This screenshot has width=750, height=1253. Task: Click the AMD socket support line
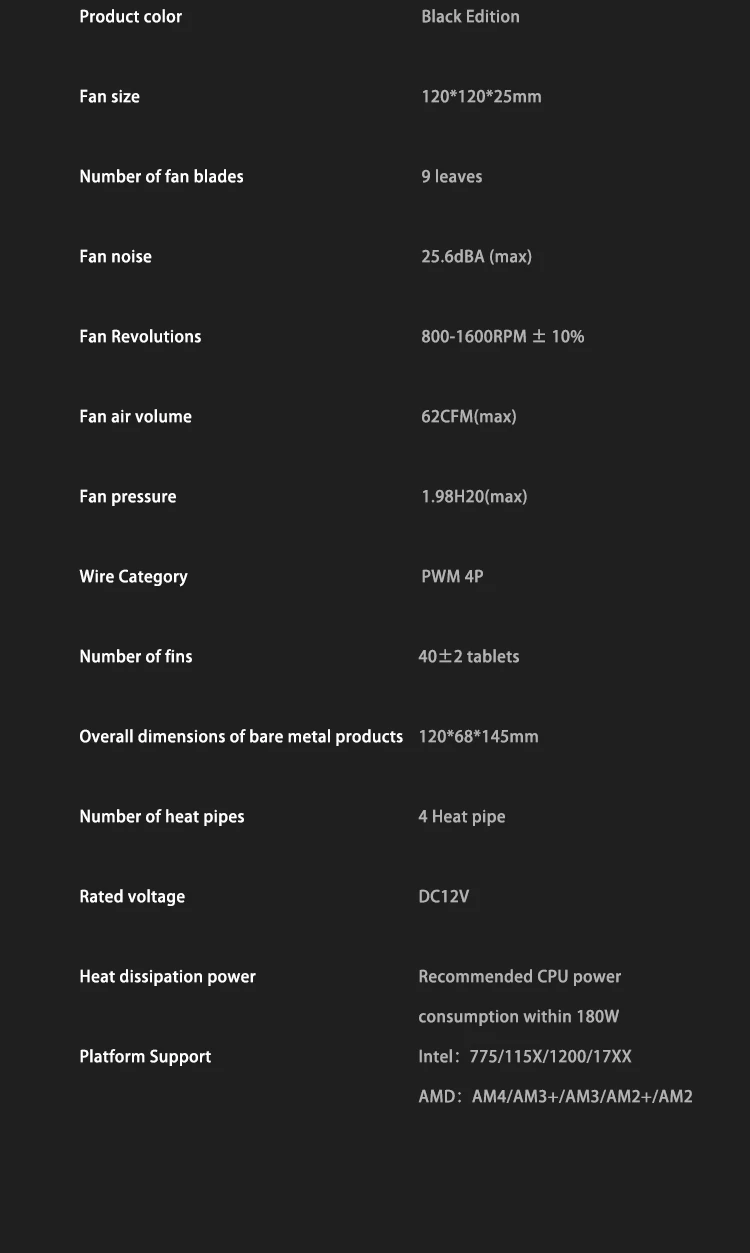pyautogui.click(x=555, y=1097)
